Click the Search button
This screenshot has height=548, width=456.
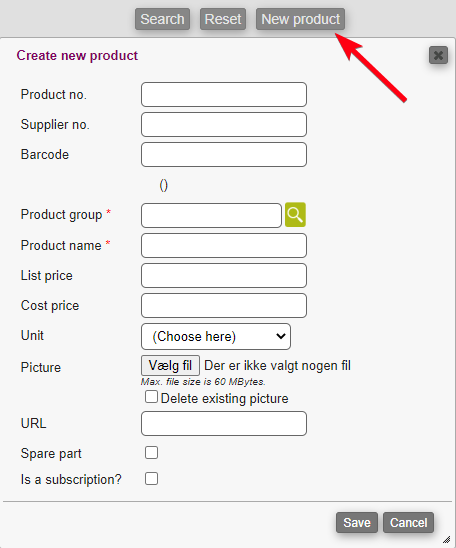coord(162,19)
